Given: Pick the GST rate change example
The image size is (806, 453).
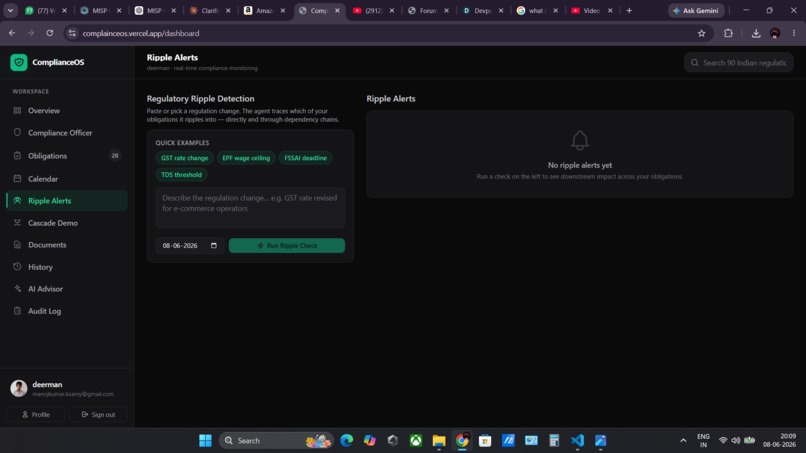Looking at the screenshot, I should [x=185, y=158].
